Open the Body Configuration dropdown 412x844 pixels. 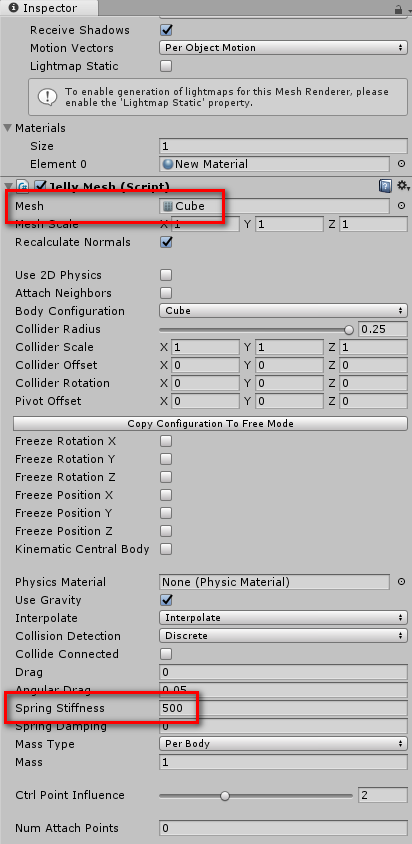pyautogui.click(x=283, y=311)
